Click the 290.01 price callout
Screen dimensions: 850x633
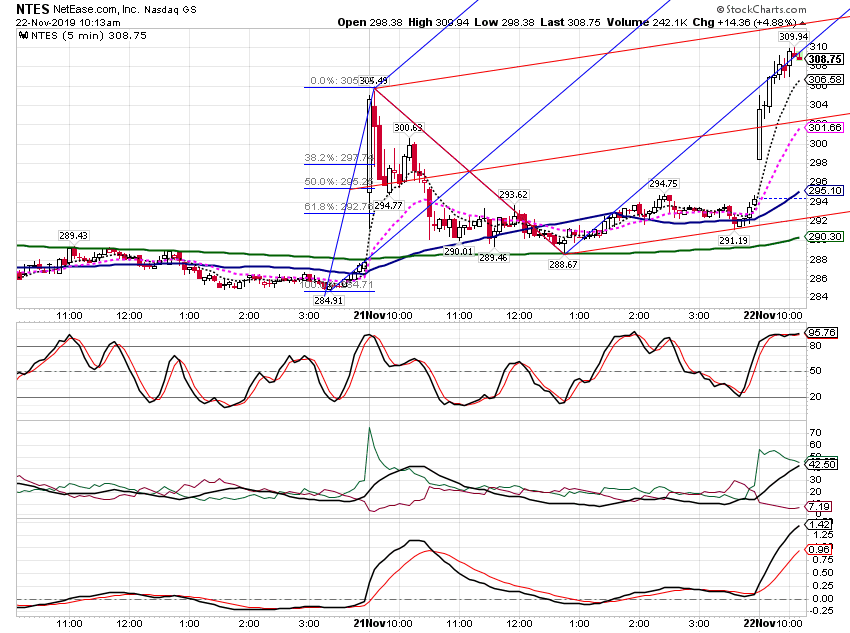(458, 251)
